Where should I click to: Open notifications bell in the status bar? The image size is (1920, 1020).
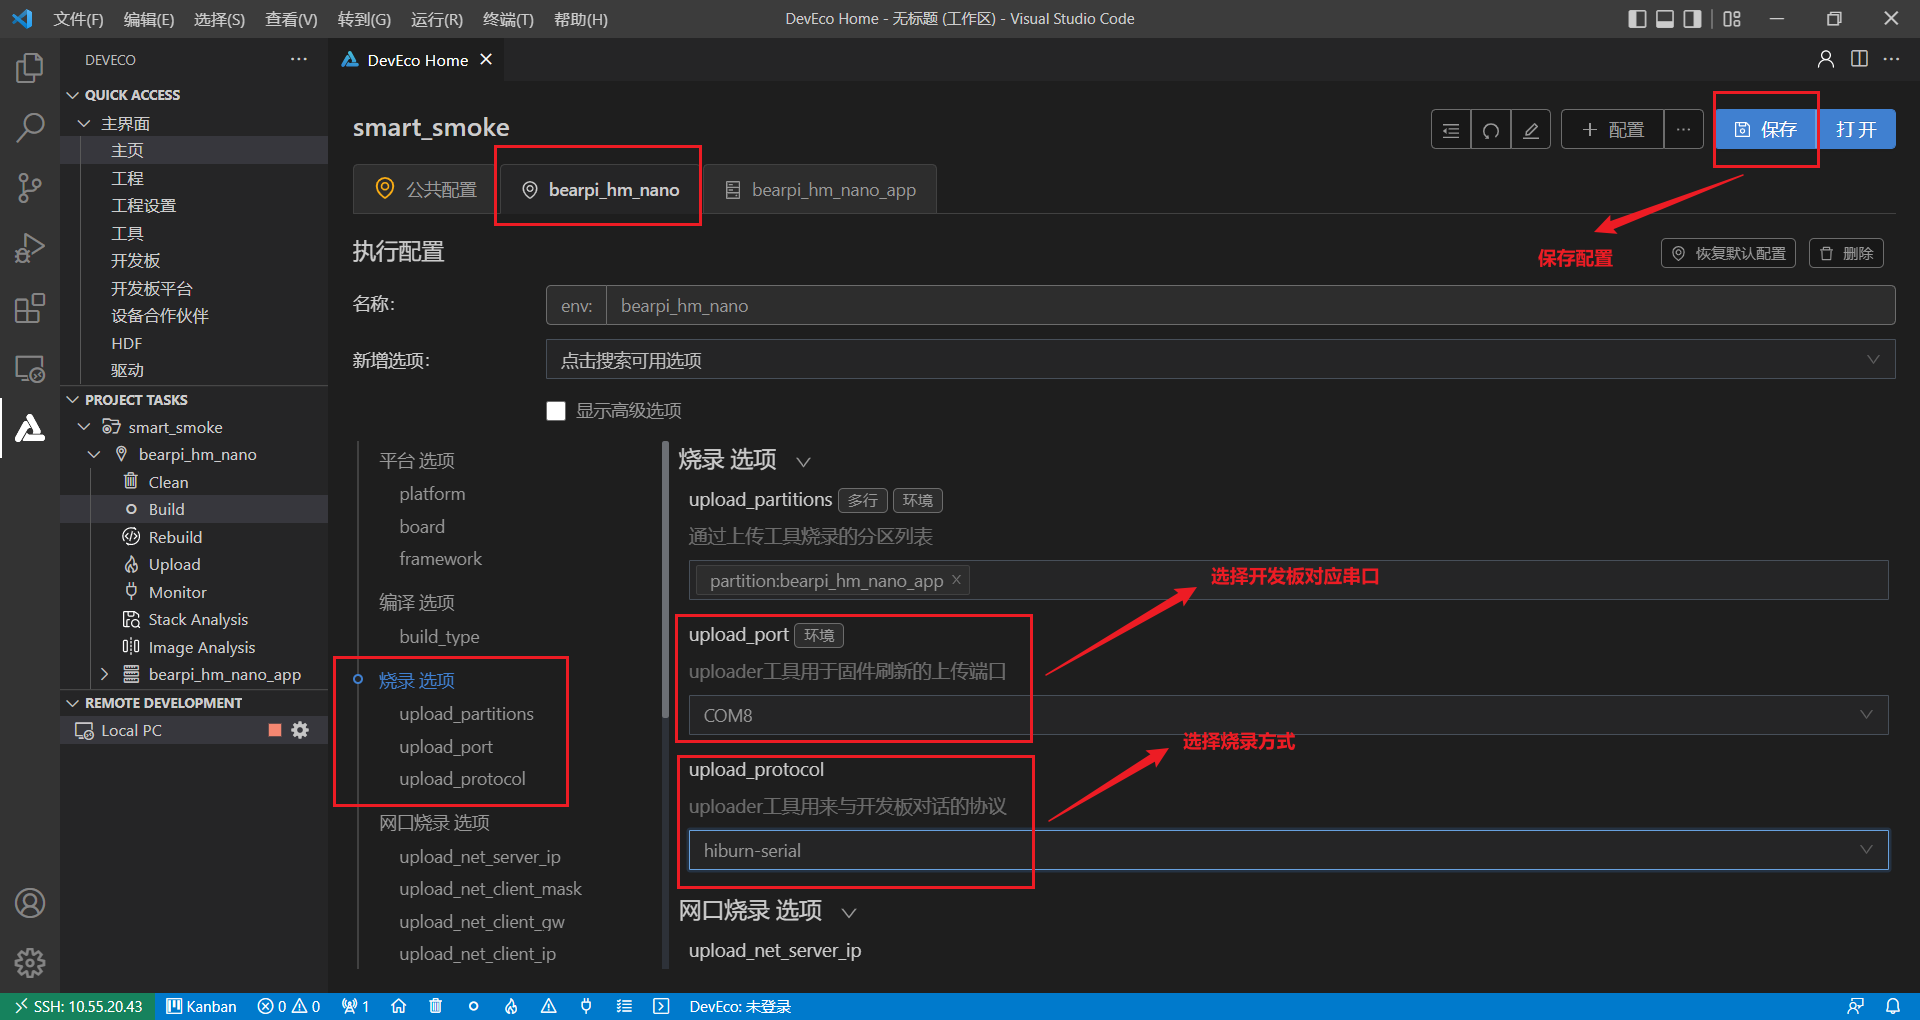(1893, 1006)
